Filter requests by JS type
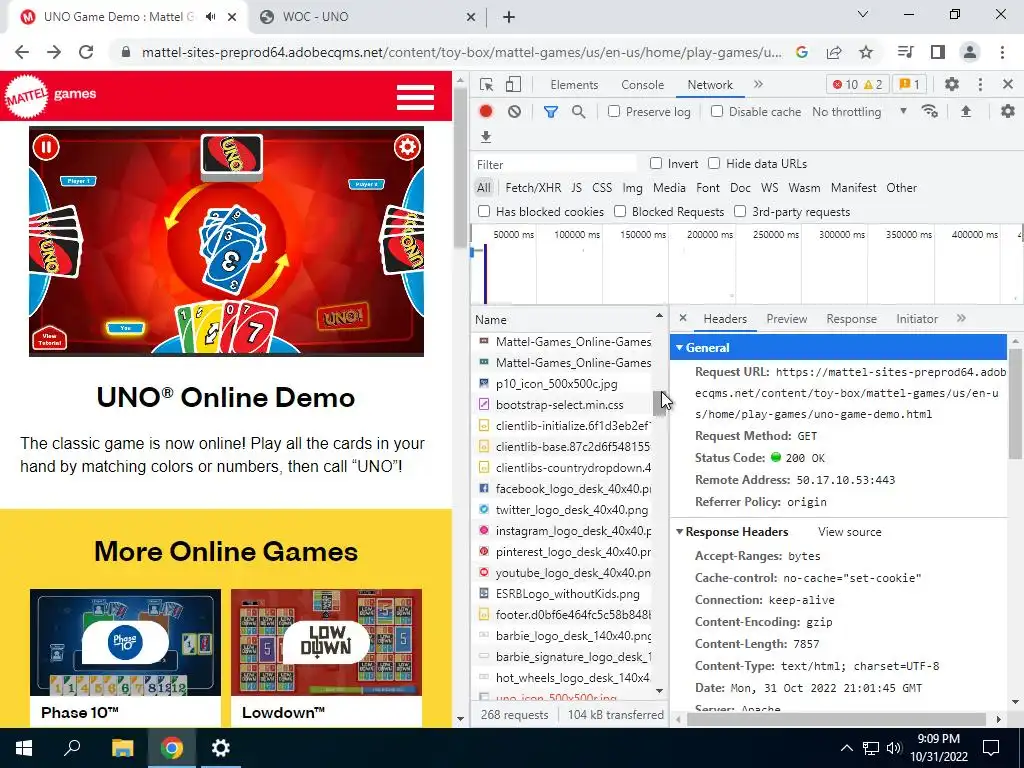This screenshot has height=768, width=1024. [x=576, y=188]
